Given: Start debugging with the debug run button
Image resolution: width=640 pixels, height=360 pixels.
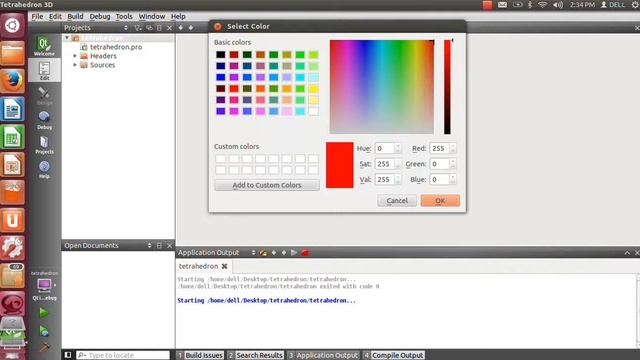Looking at the screenshot, I should click(x=44, y=331).
